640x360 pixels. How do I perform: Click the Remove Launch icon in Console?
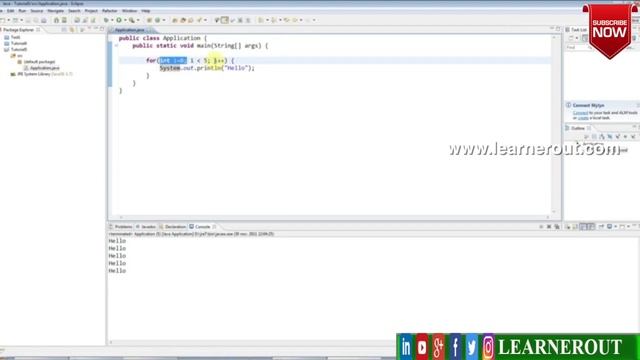click(x=549, y=227)
